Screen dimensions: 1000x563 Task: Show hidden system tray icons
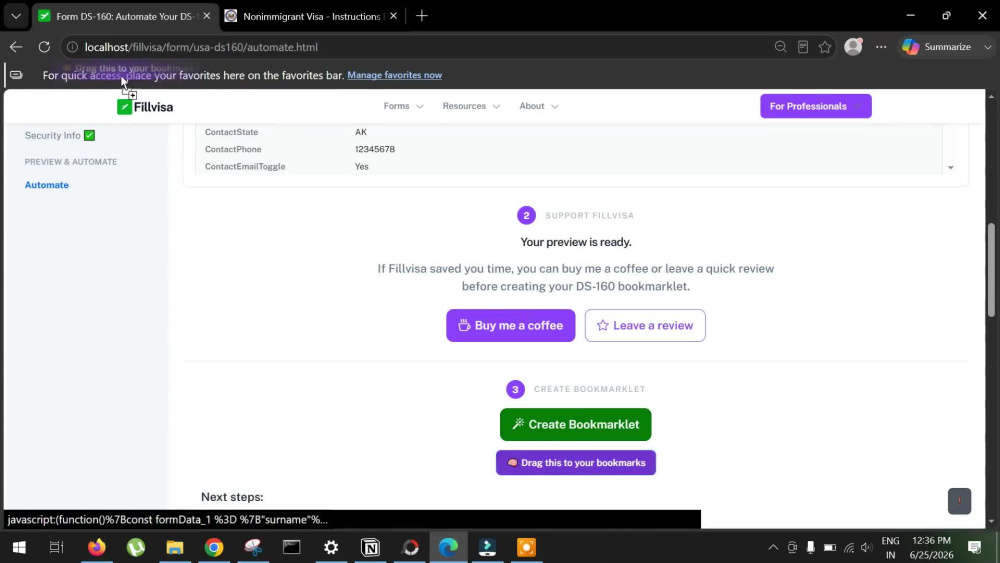point(773,547)
